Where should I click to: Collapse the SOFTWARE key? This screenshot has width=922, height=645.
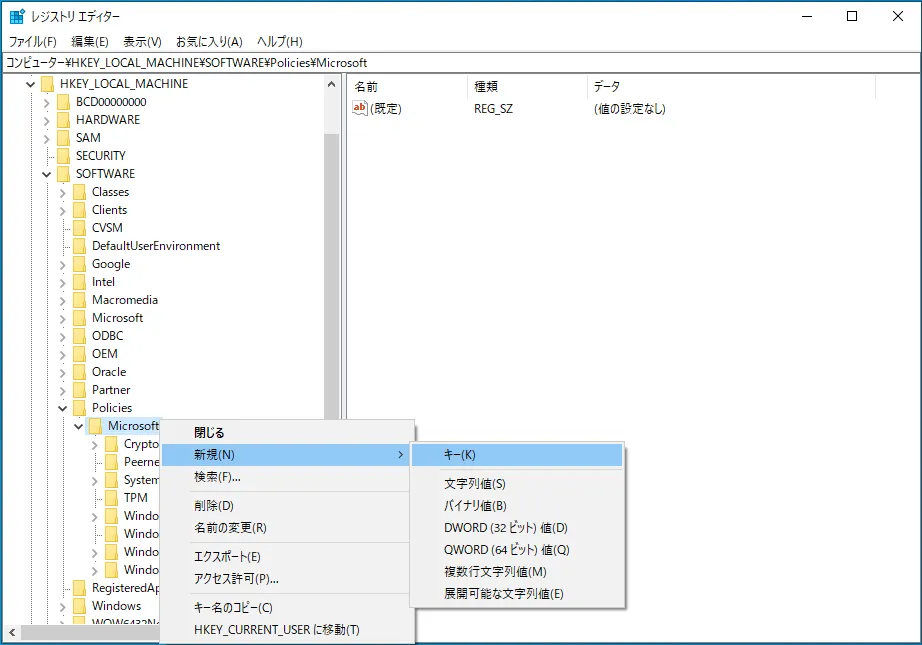click(46, 174)
